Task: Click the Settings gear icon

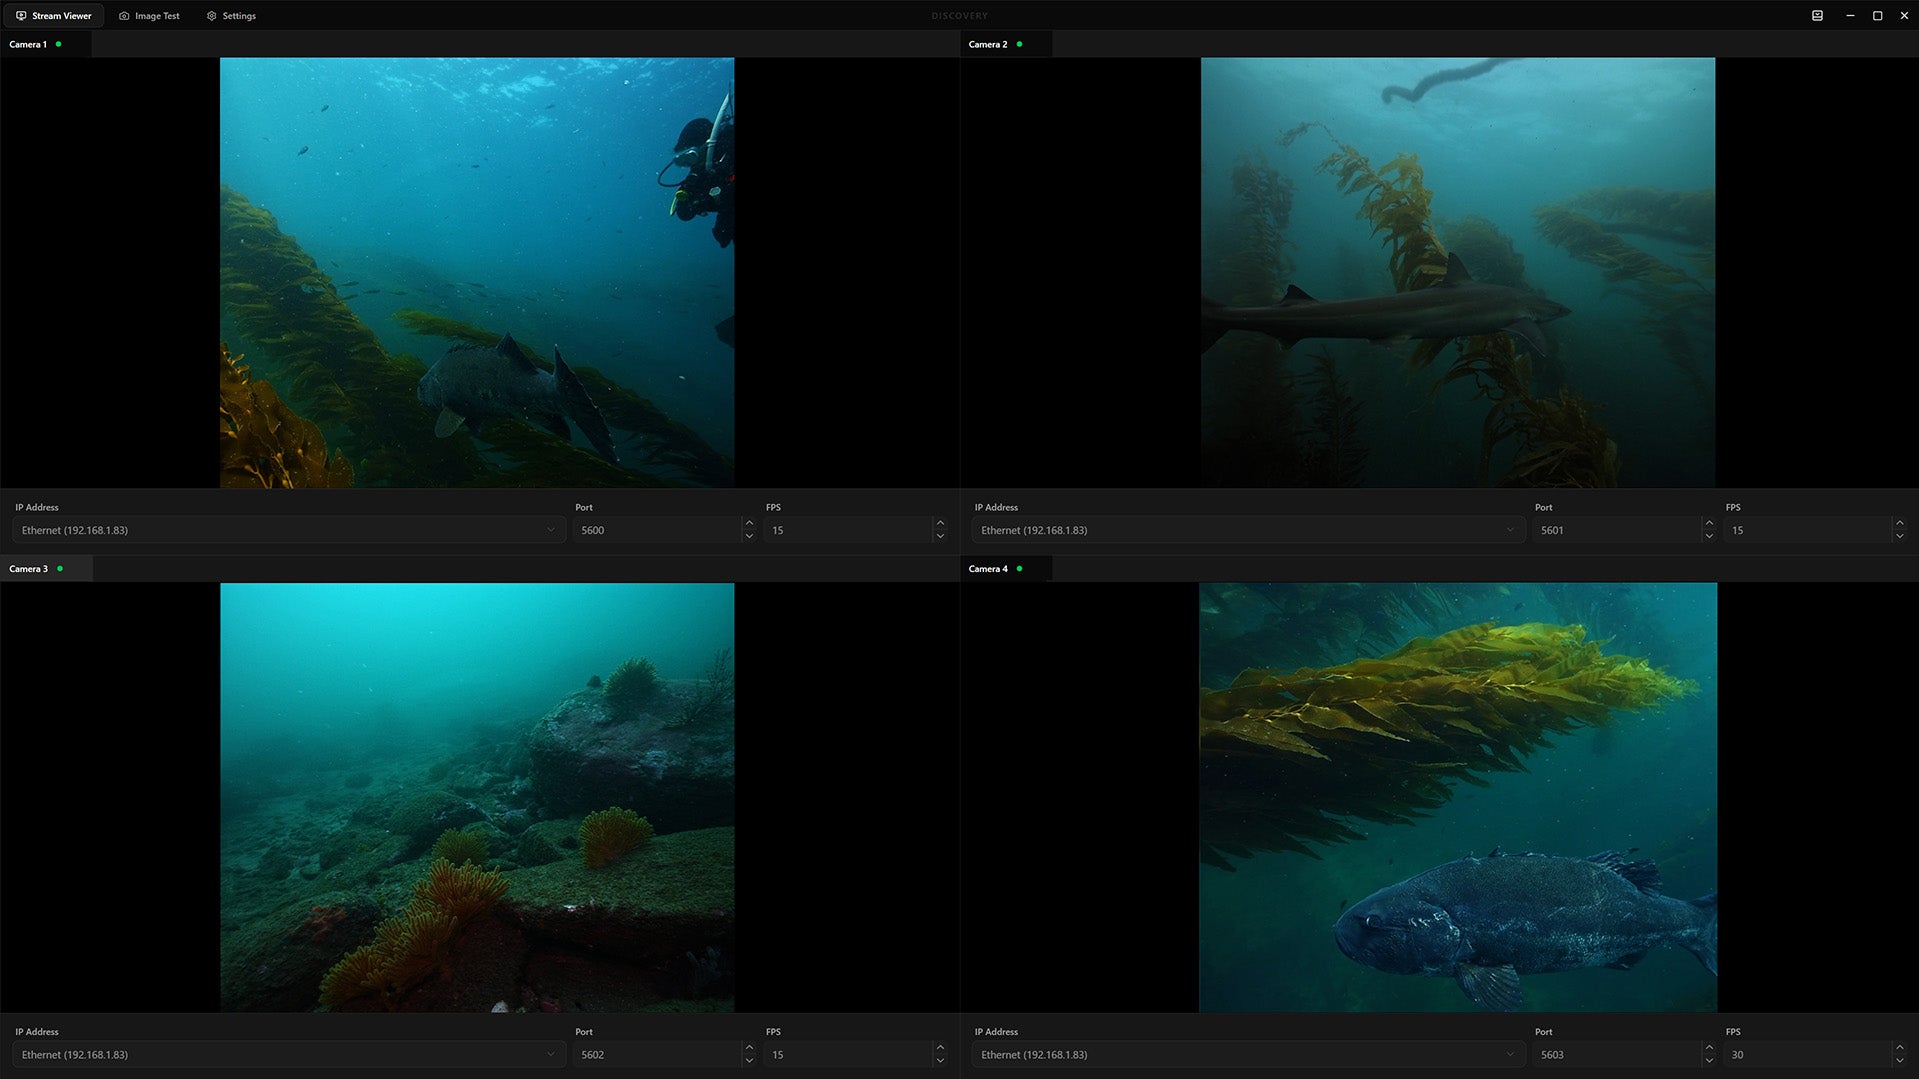Action: (x=211, y=15)
